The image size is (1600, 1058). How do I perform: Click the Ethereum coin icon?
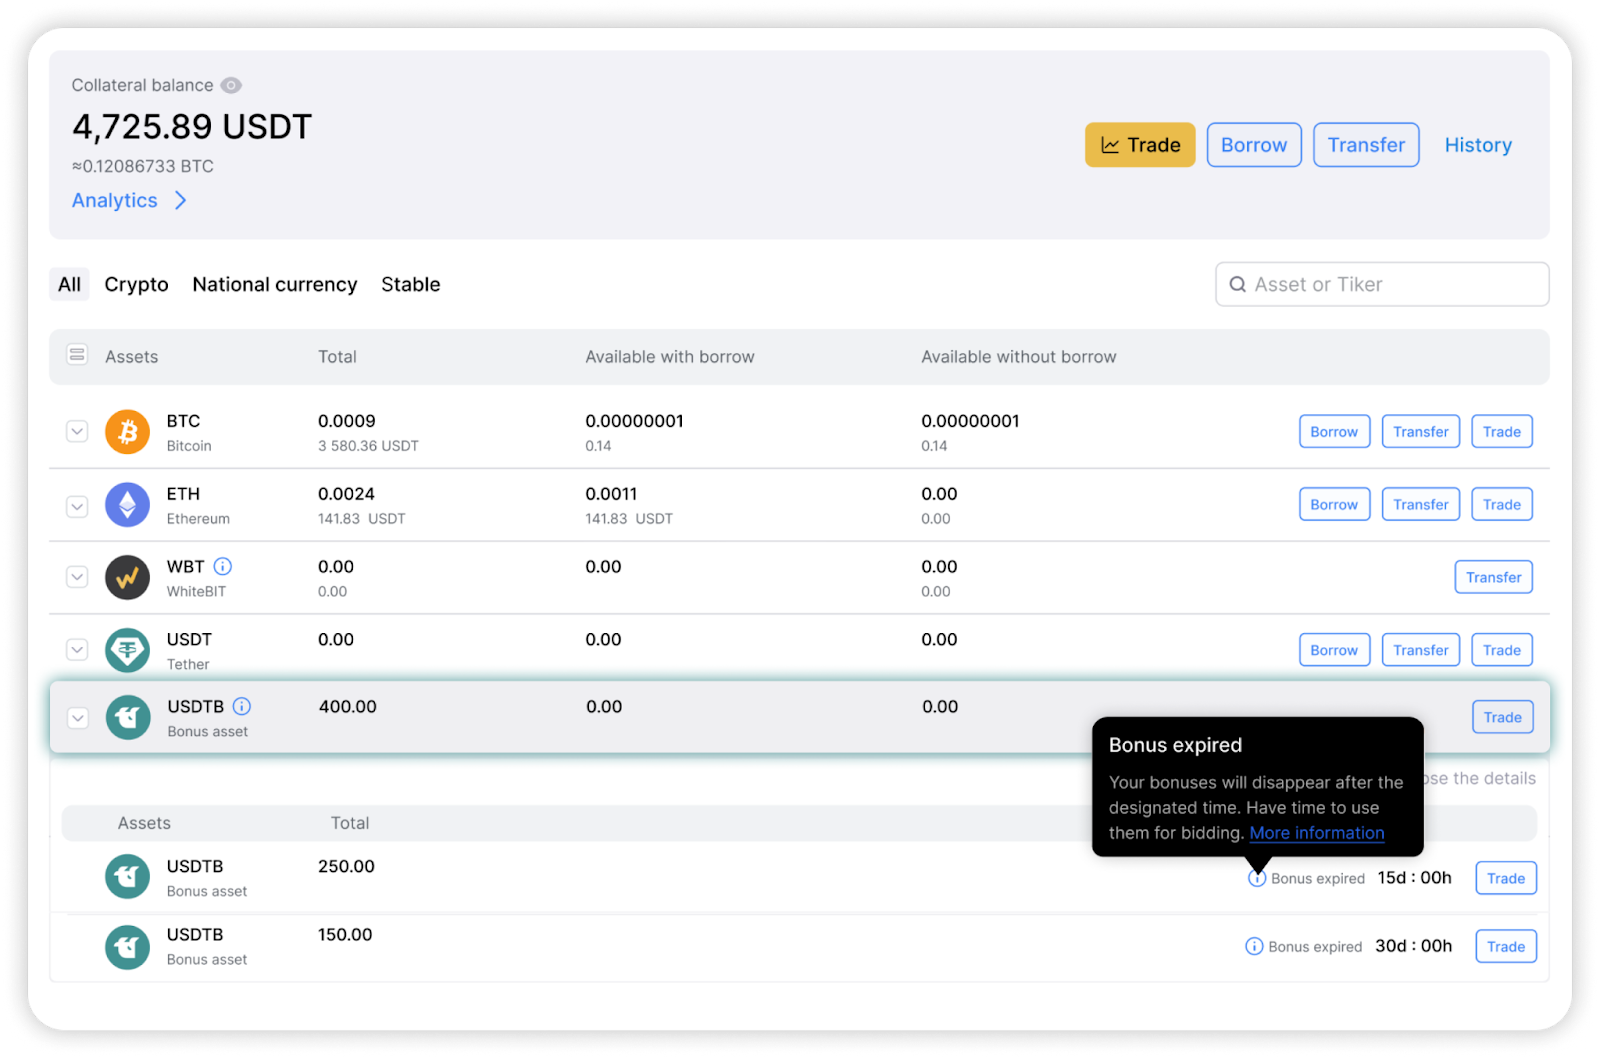(x=127, y=505)
